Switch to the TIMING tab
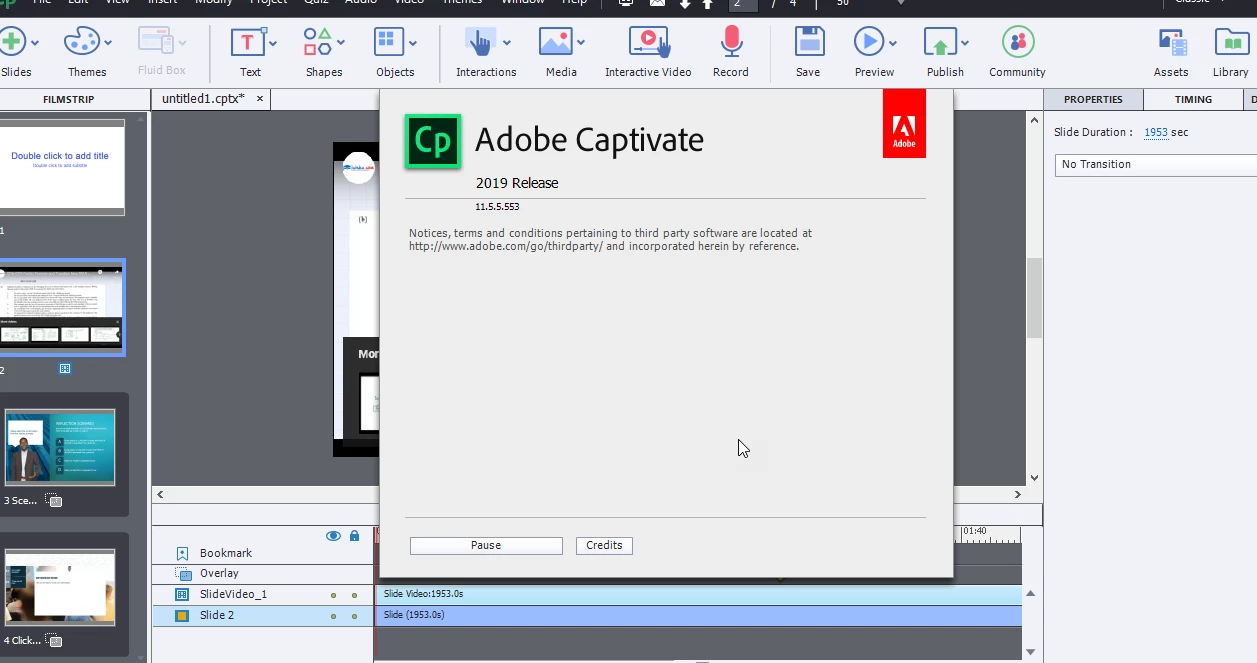1257x663 pixels. (1193, 99)
